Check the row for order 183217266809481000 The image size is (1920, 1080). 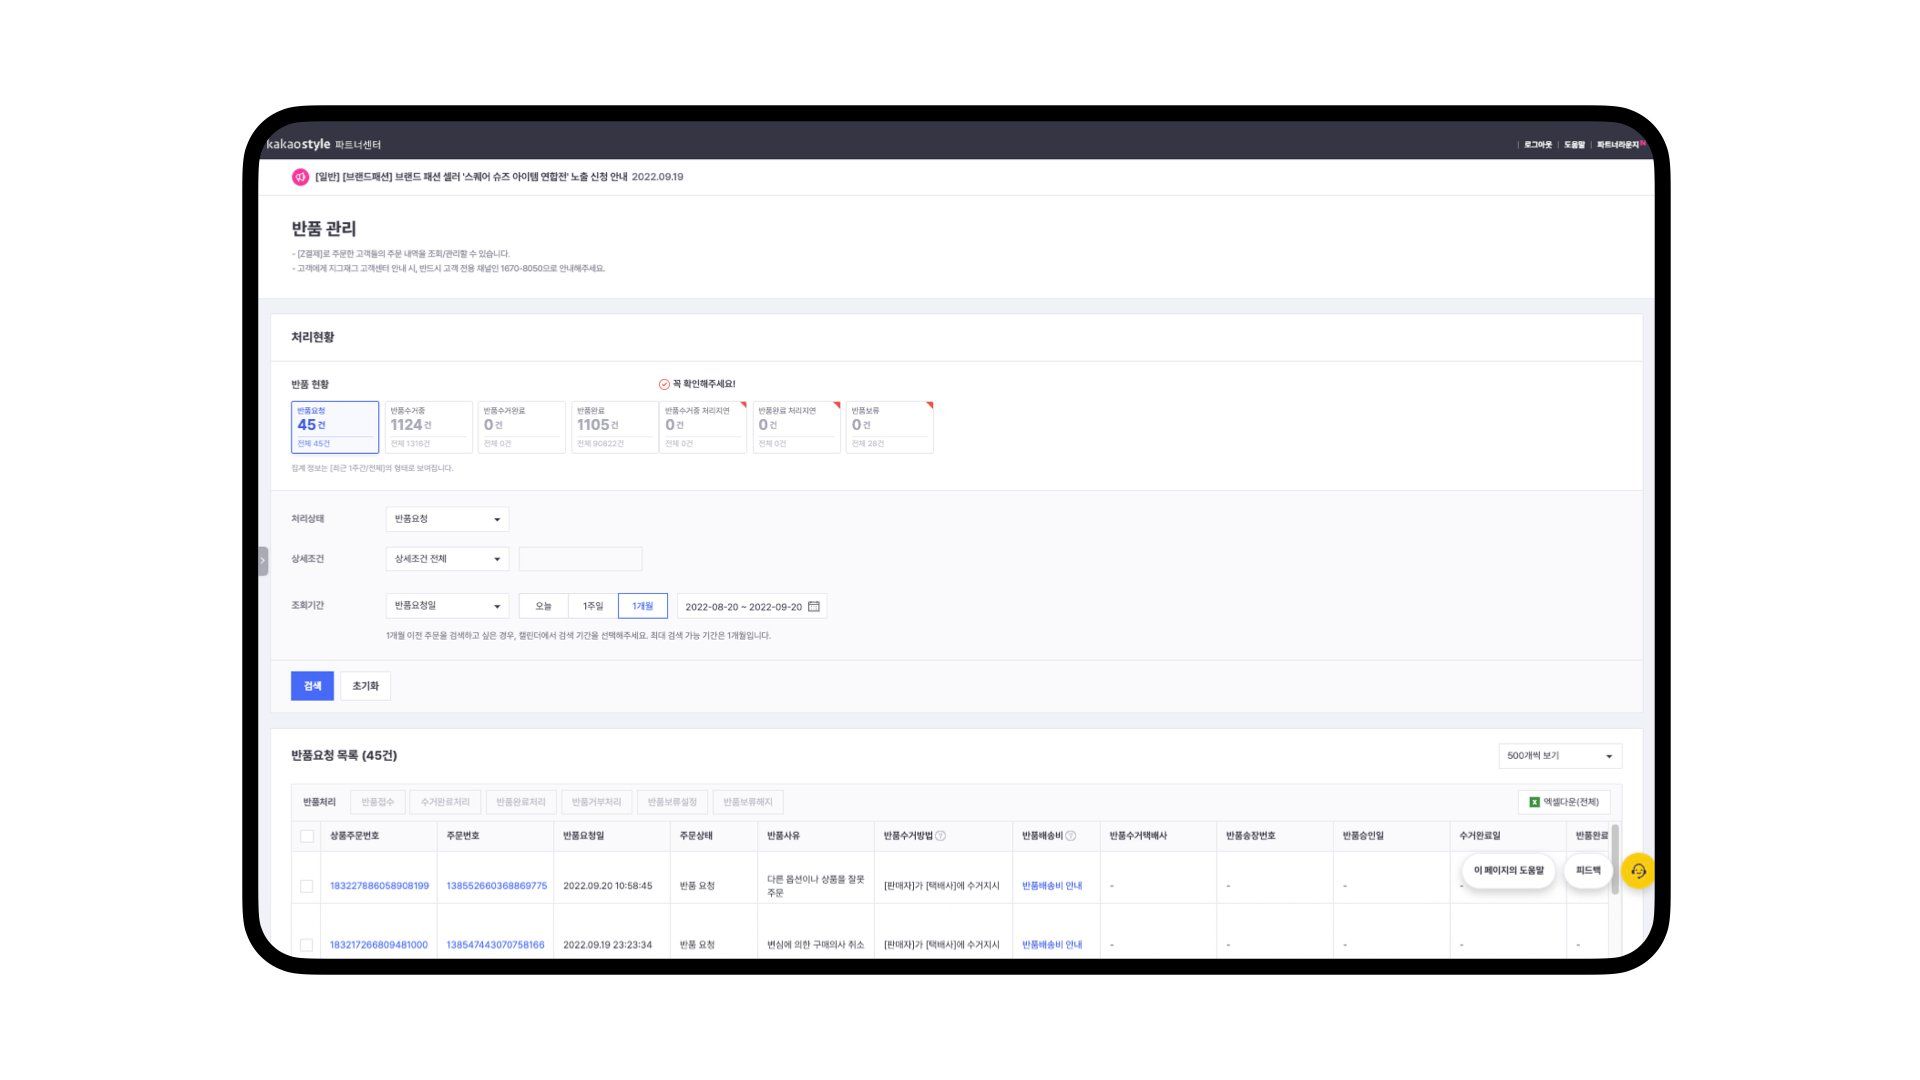click(307, 945)
